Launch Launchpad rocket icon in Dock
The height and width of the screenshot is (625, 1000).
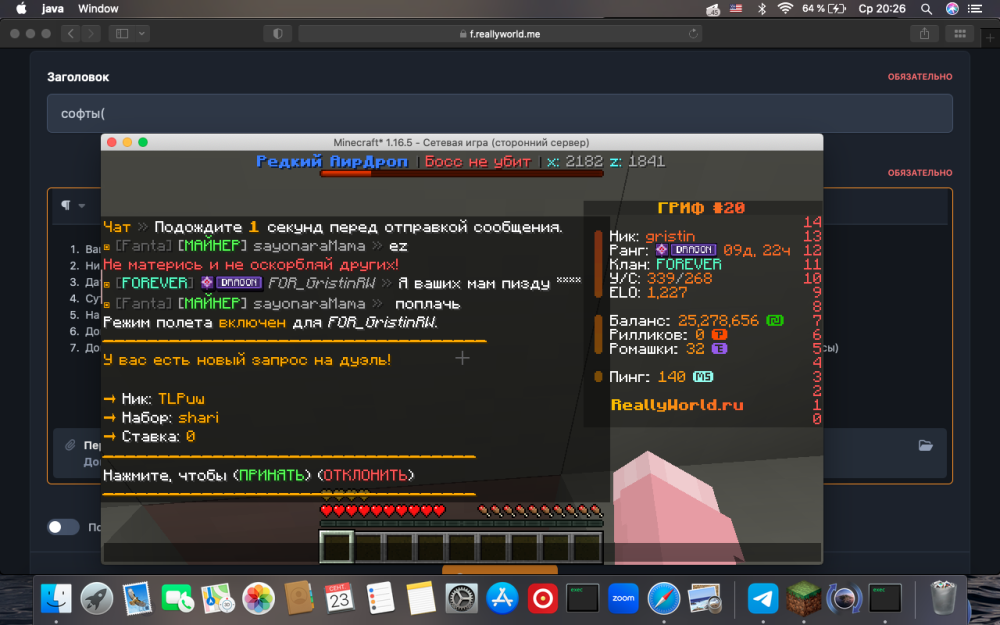pos(96,599)
